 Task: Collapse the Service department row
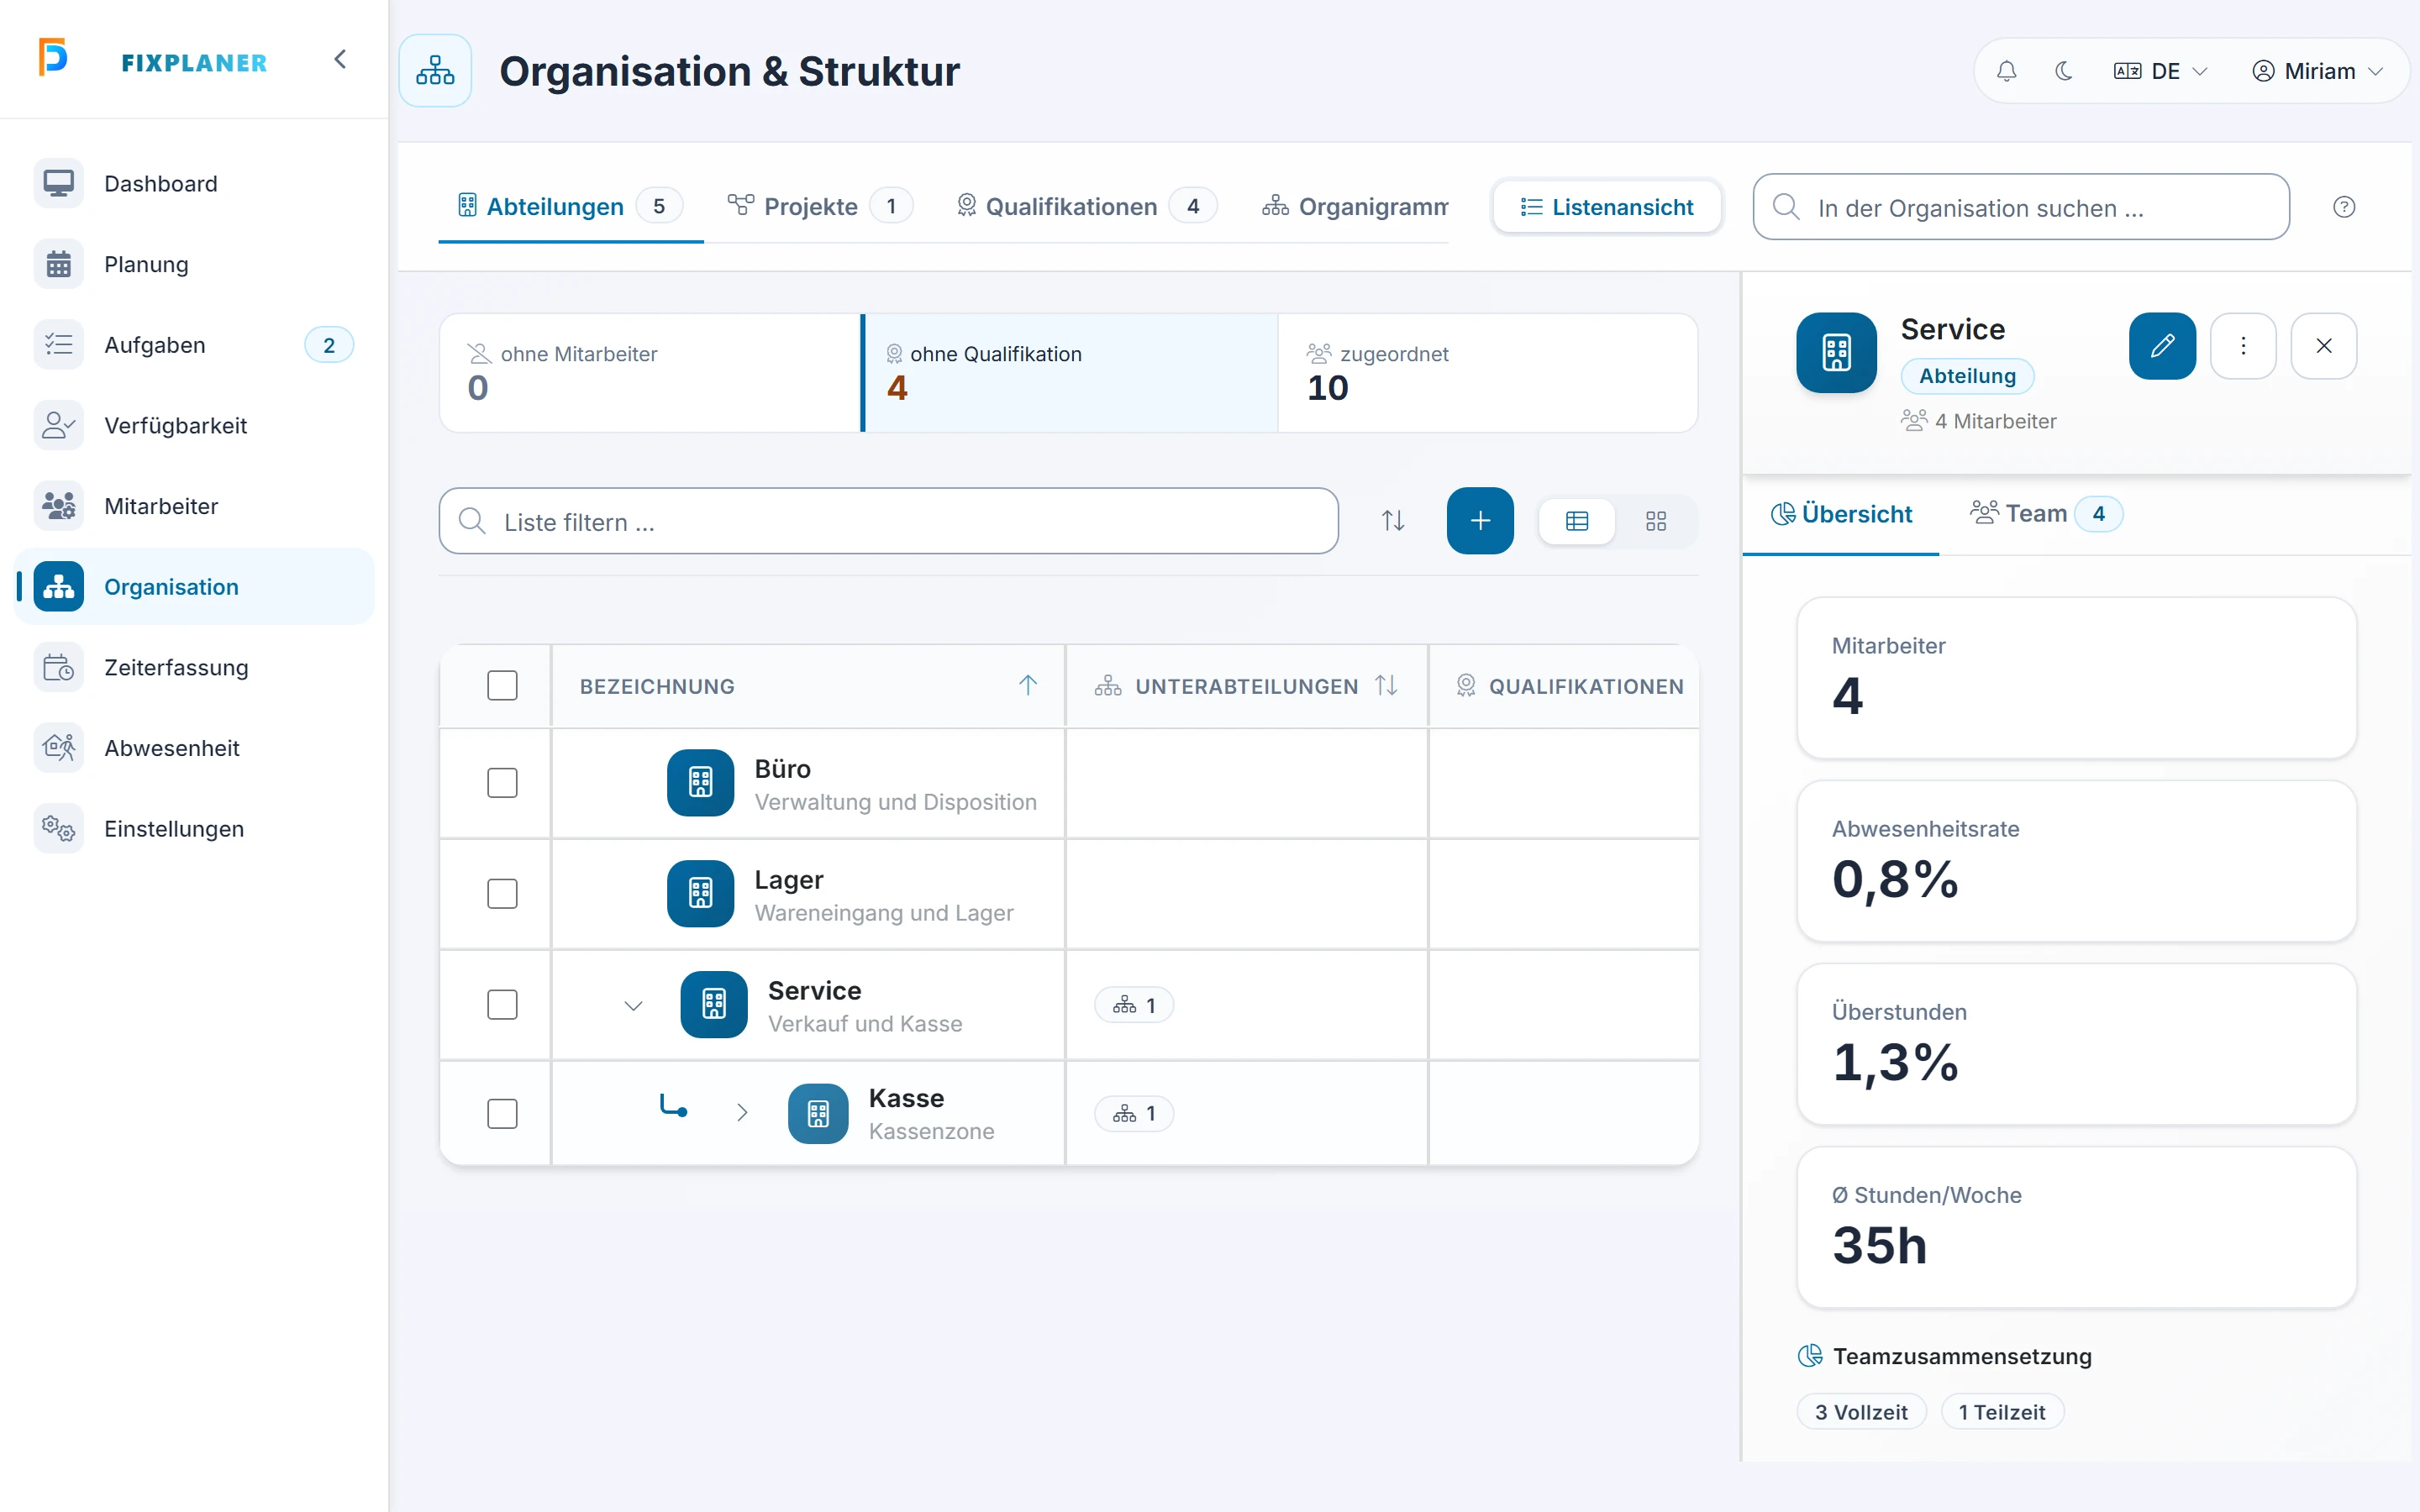coord(633,1005)
